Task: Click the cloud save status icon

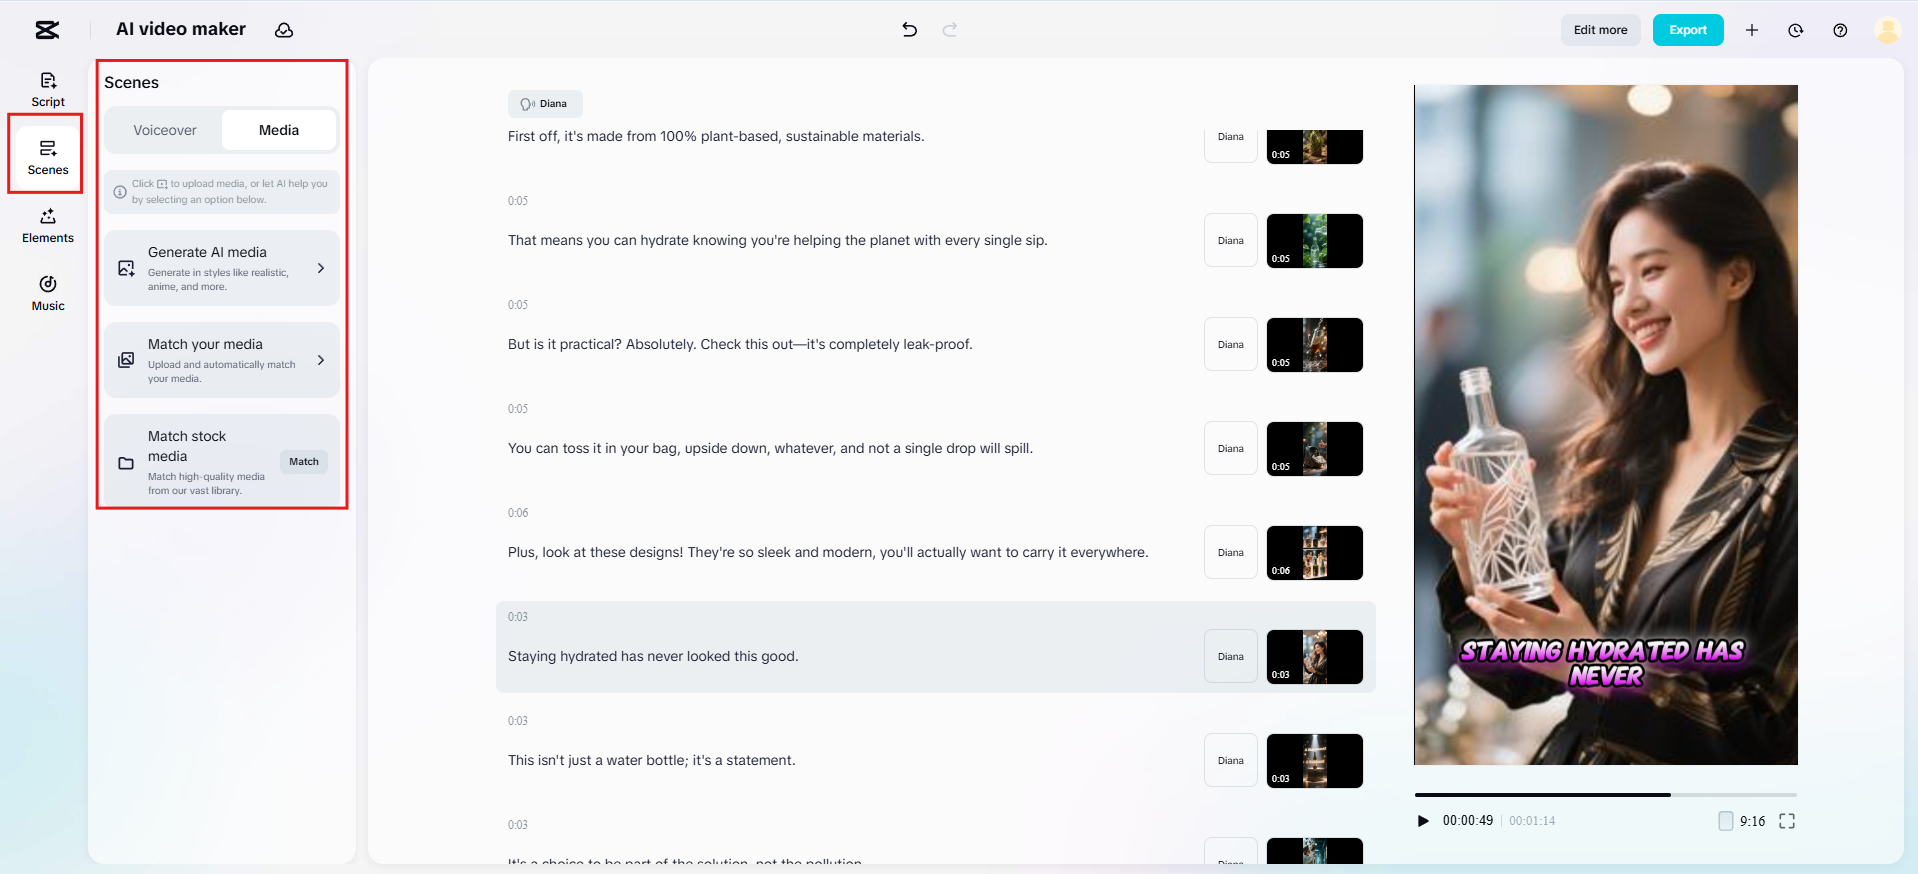Action: (x=284, y=30)
